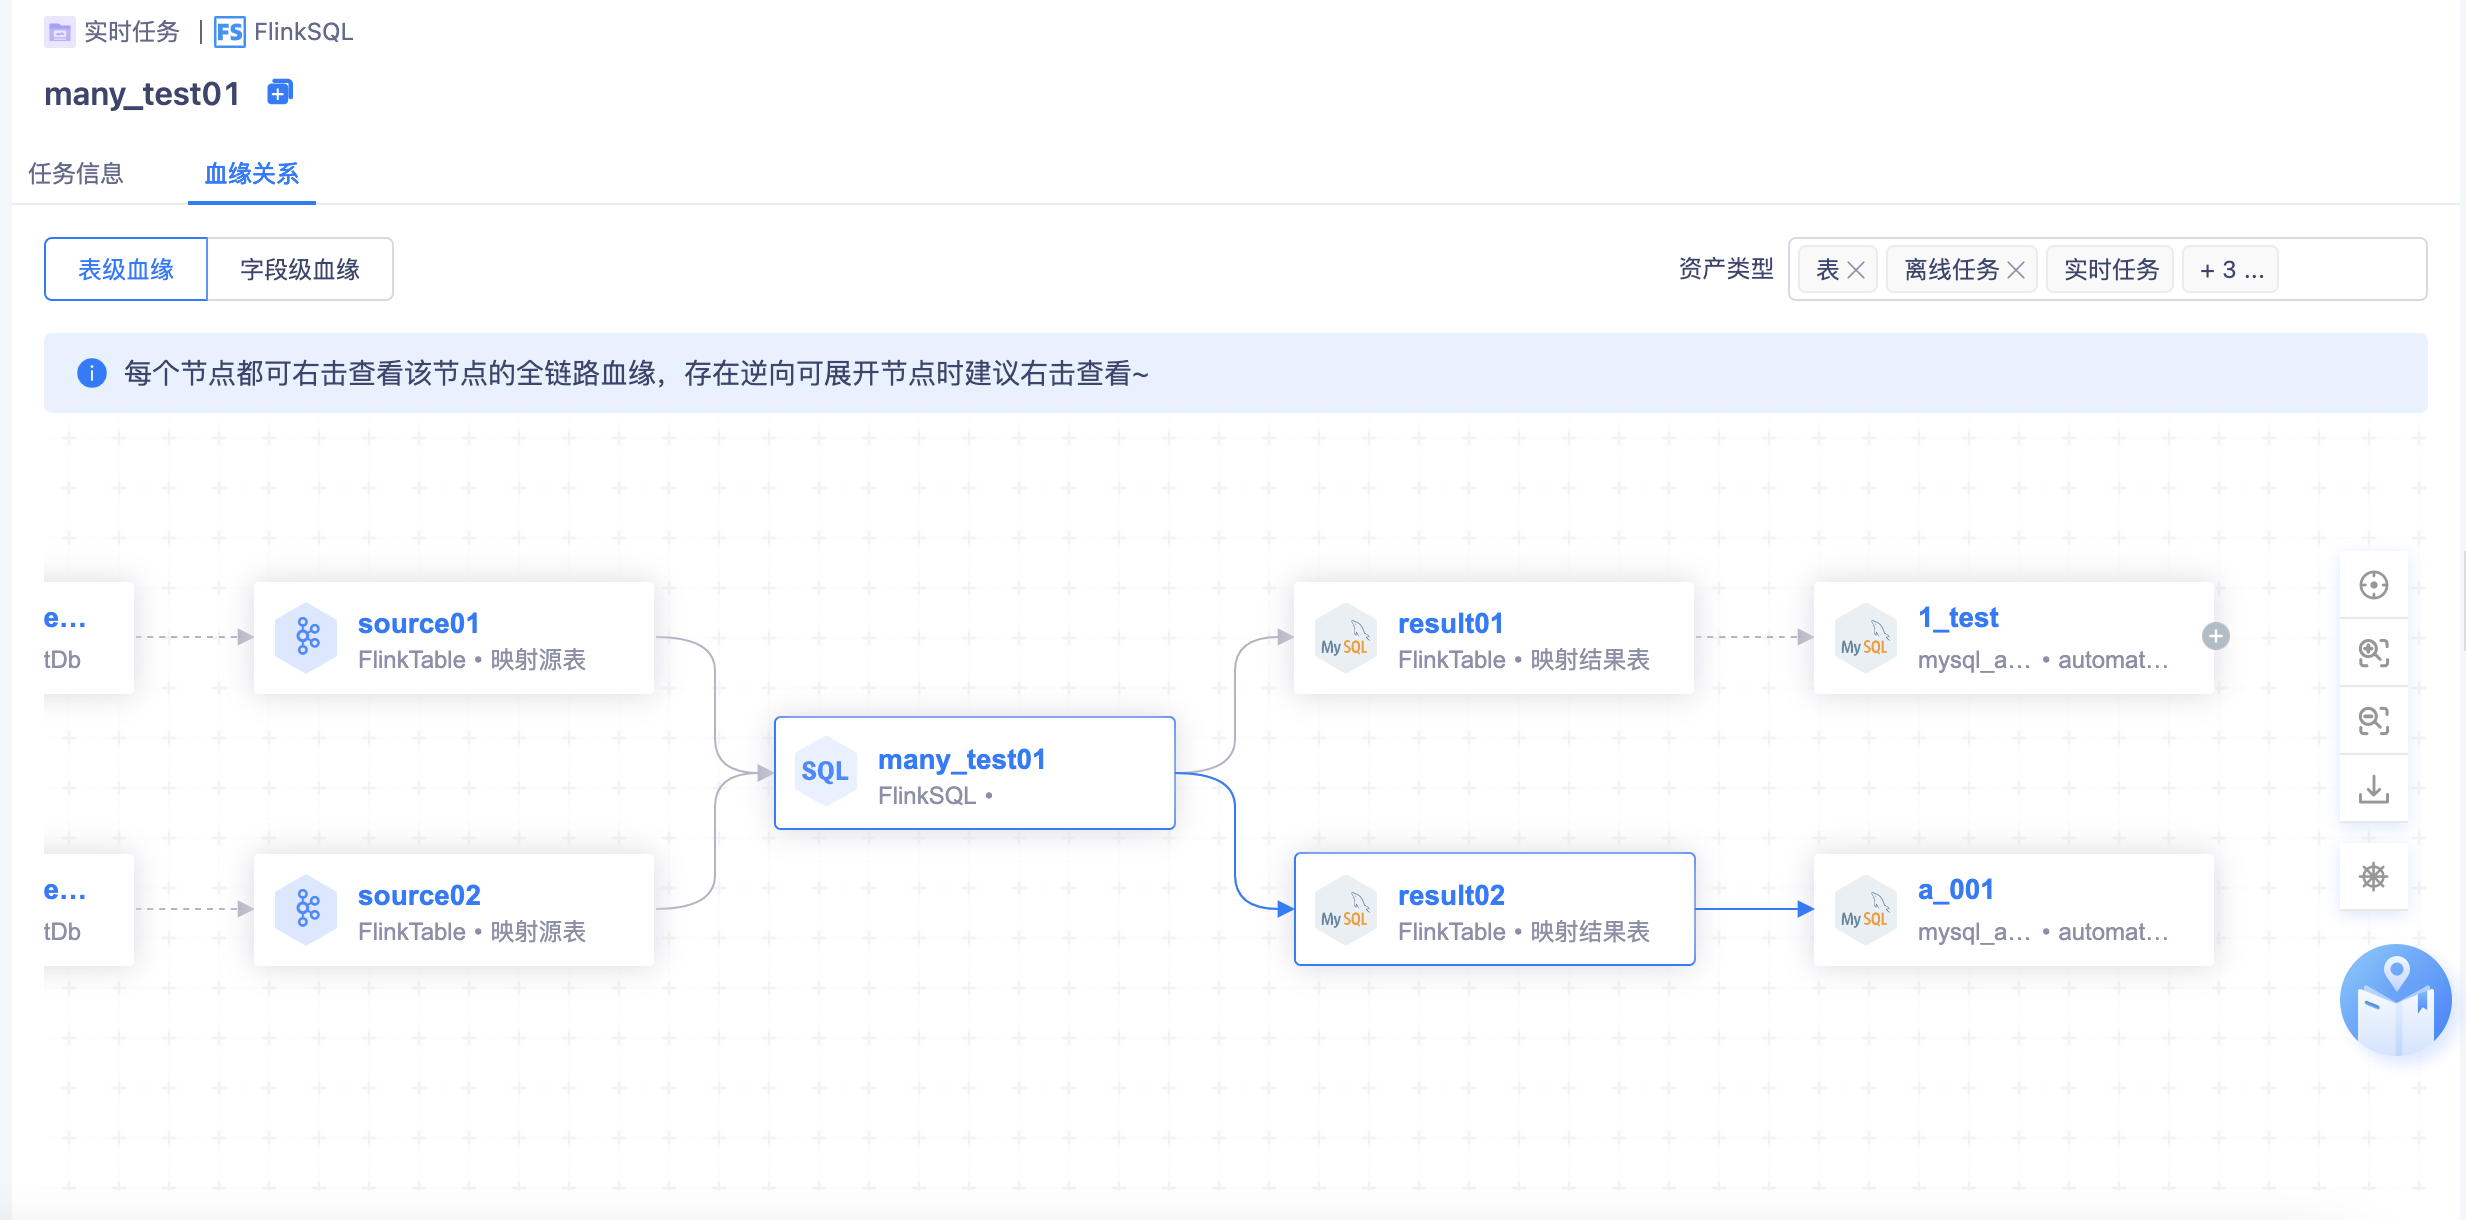2466x1220 pixels.
Task: Click the MySQL icon on result02 node
Action: 1345,909
